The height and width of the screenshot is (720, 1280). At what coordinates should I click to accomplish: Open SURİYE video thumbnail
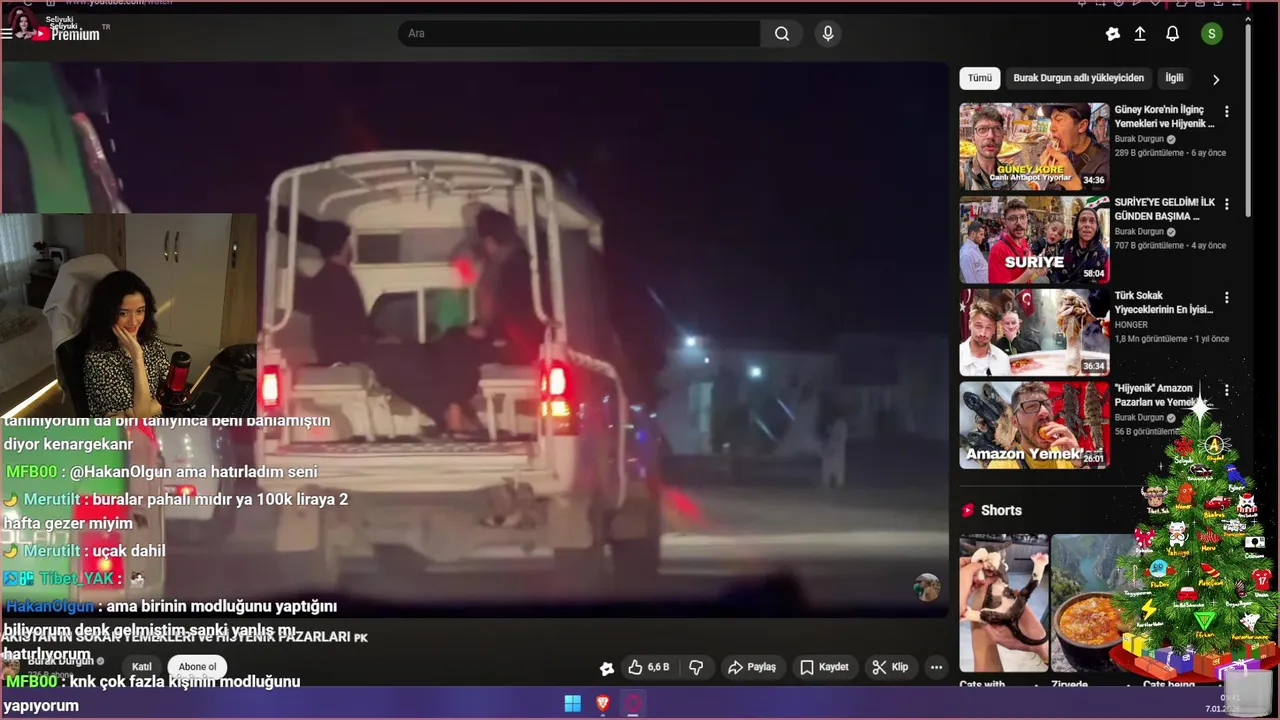click(x=1034, y=240)
